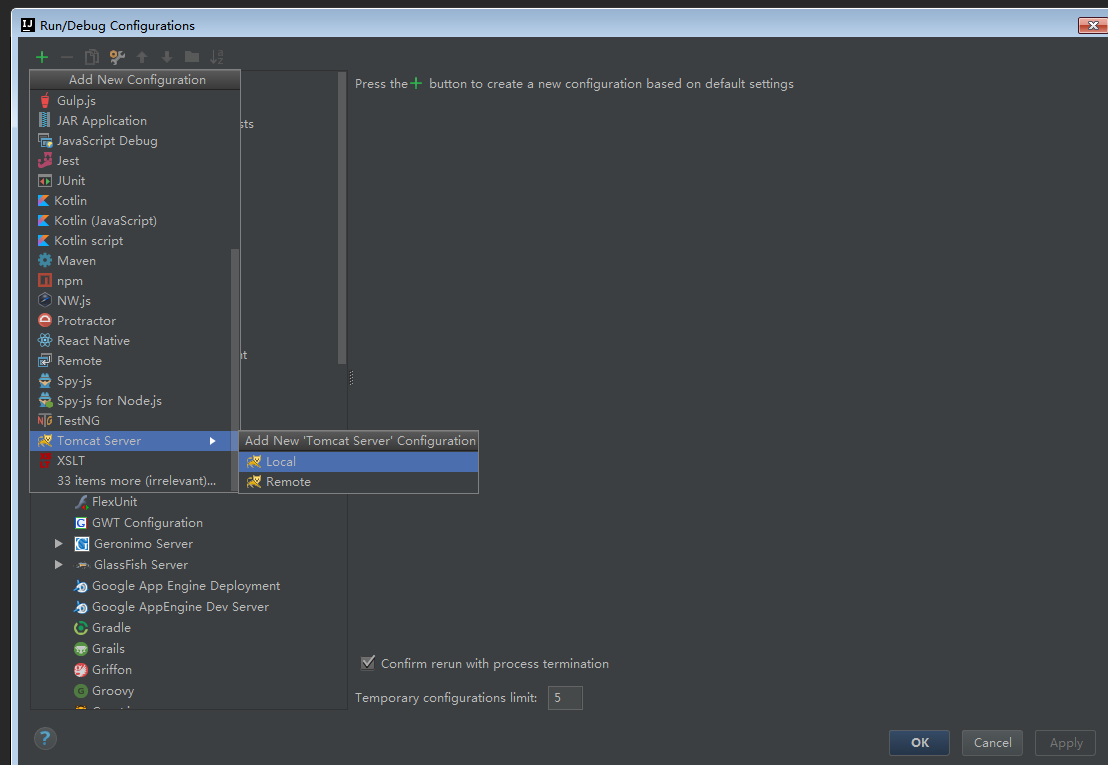1108x765 pixels.
Task: Click Temporary configurations limit field
Action: click(565, 698)
